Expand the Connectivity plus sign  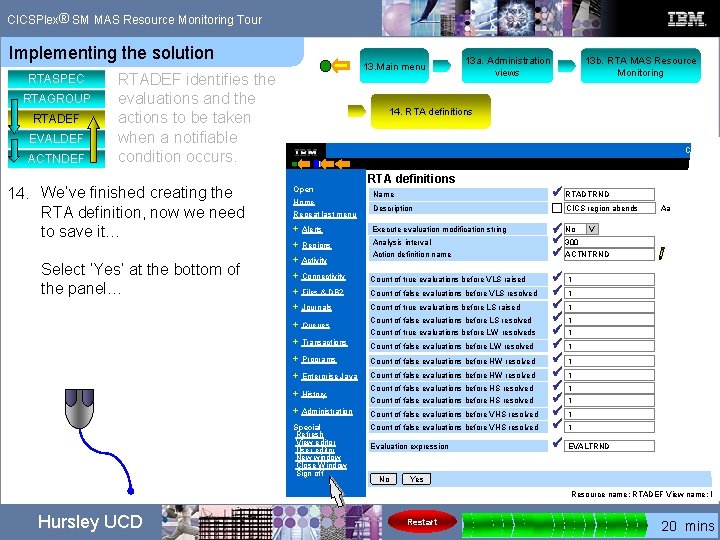click(x=295, y=276)
